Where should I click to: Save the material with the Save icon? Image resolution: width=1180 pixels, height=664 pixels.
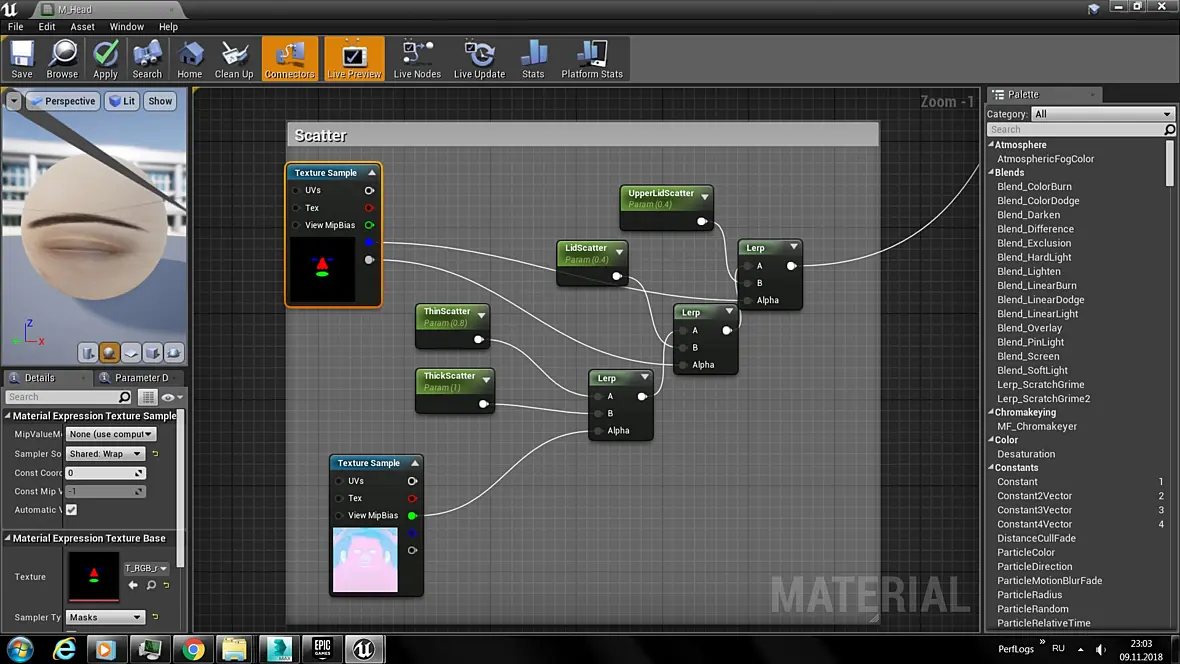point(22,59)
